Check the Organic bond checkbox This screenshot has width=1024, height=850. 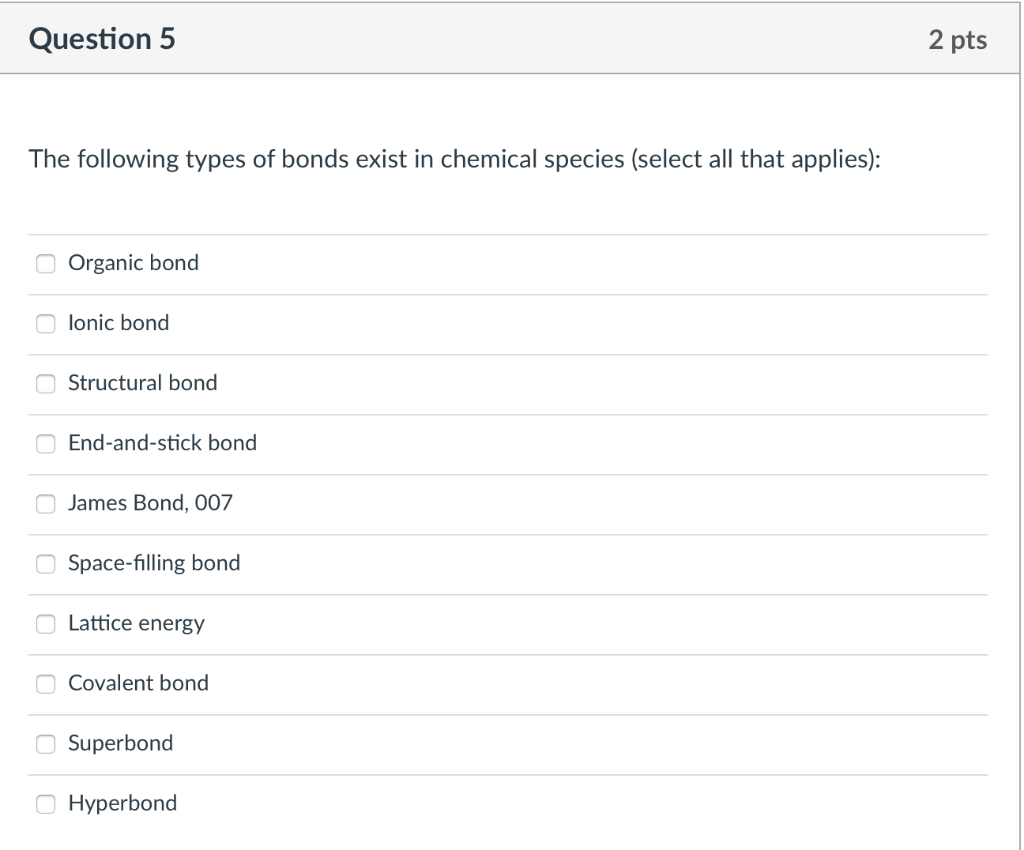[x=45, y=263]
